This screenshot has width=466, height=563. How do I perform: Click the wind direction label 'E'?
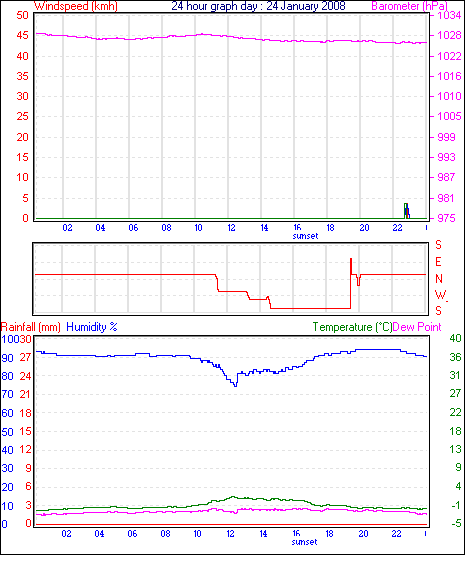pyautogui.click(x=438, y=262)
